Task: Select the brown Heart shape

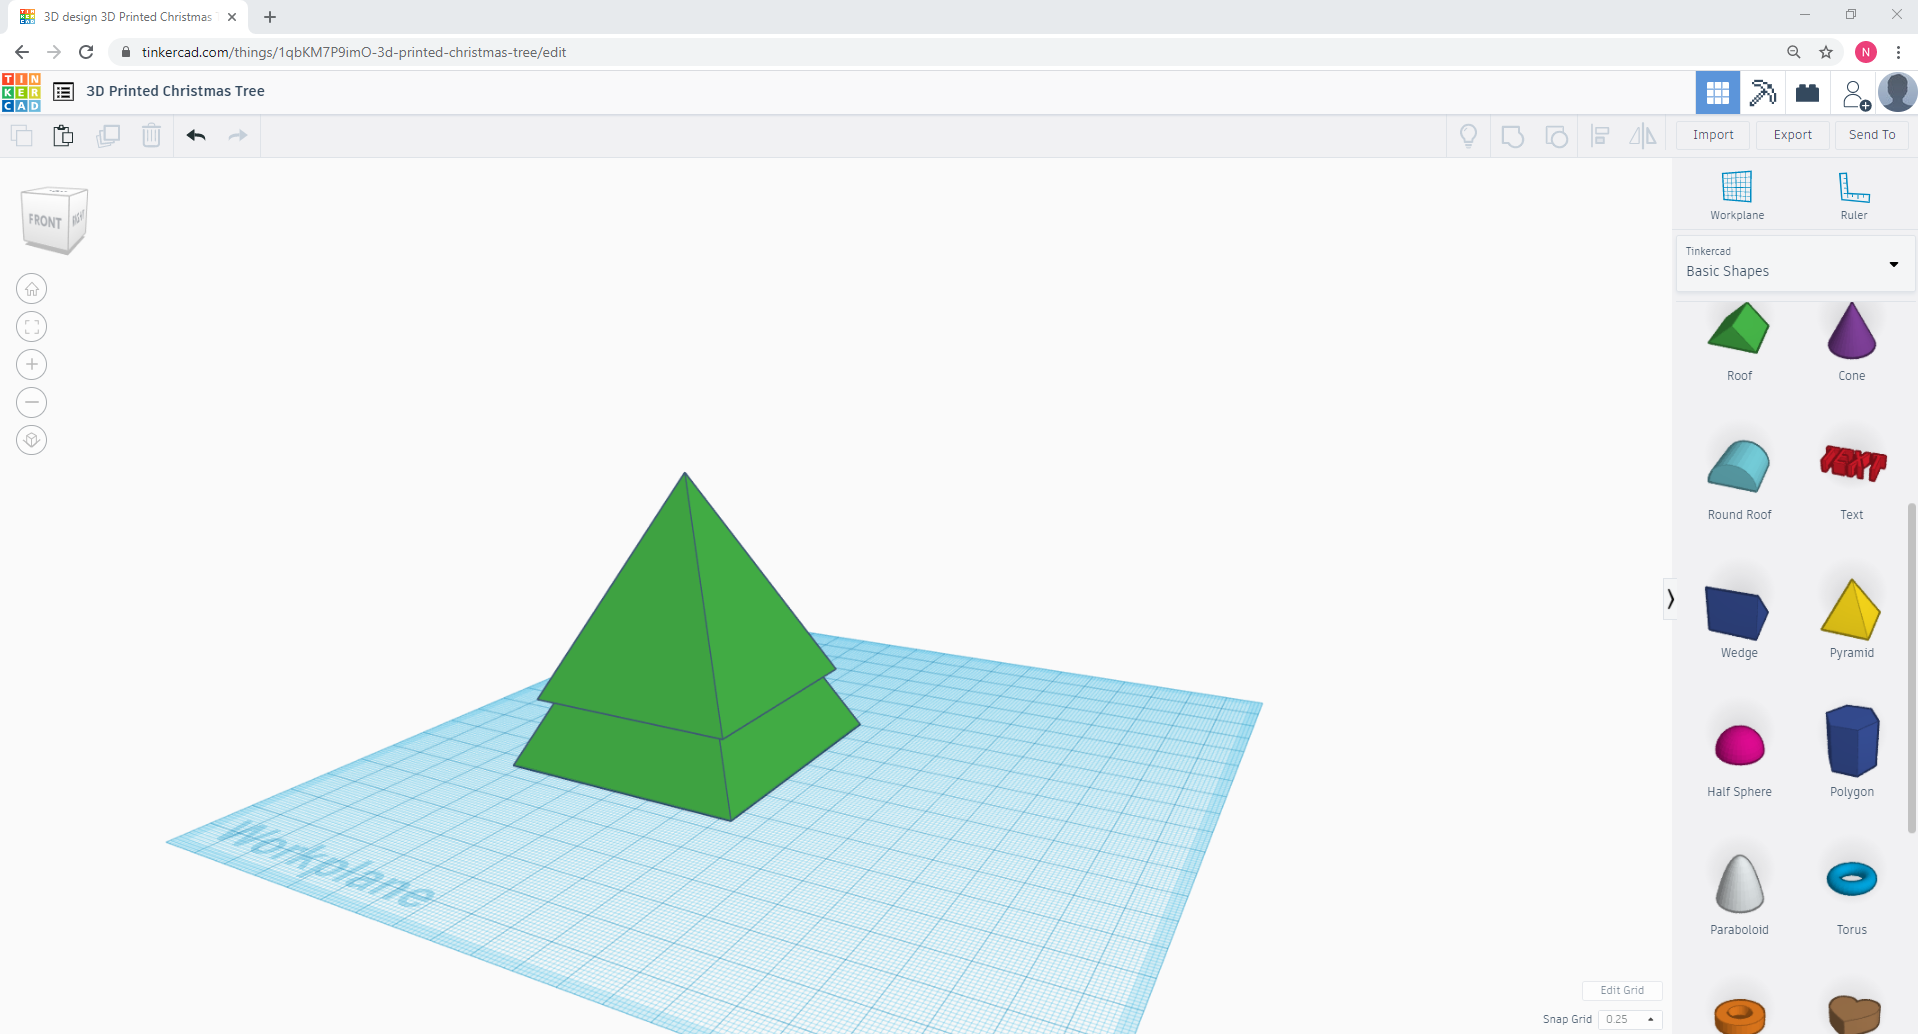Action: (x=1854, y=1014)
